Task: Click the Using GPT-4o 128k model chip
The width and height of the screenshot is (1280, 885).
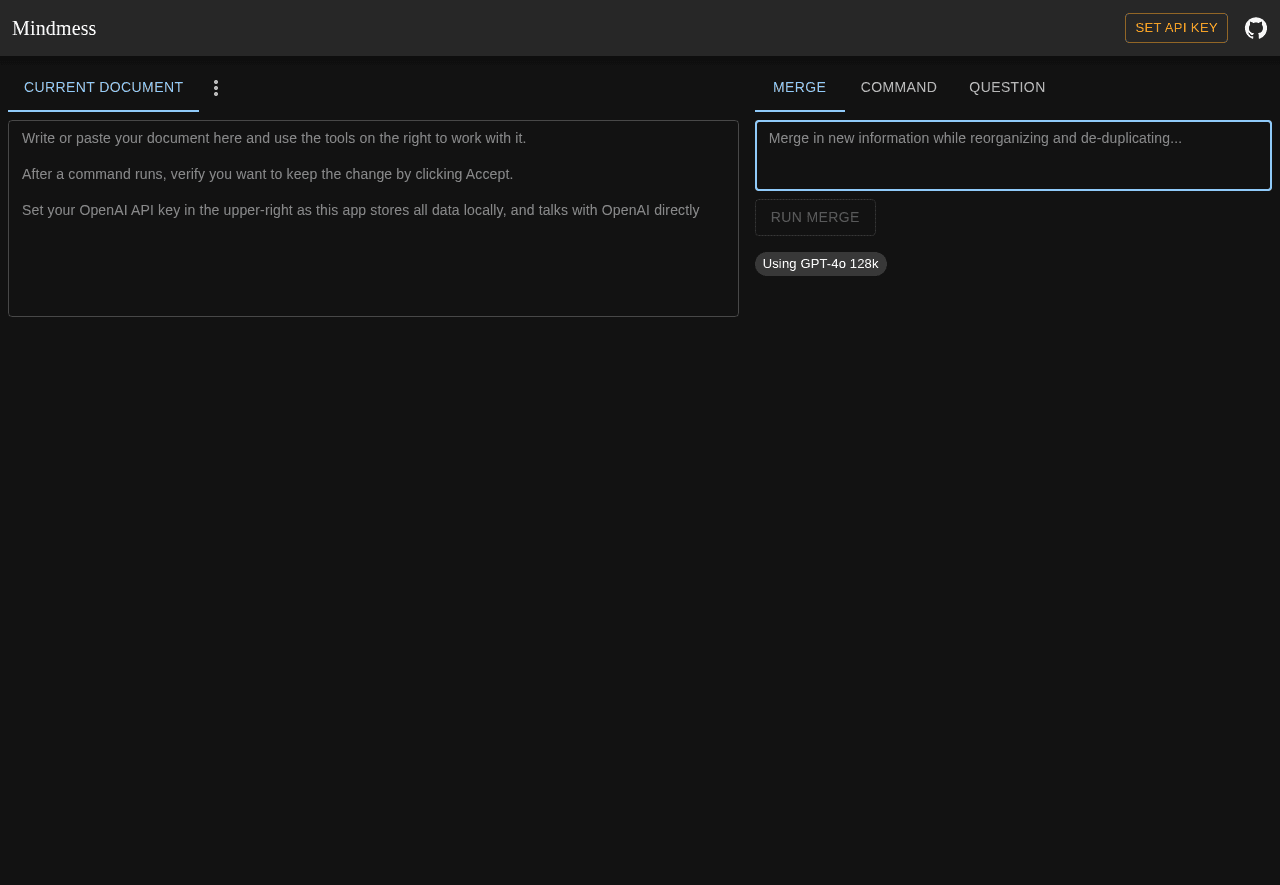Action: pyautogui.click(x=820, y=264)
